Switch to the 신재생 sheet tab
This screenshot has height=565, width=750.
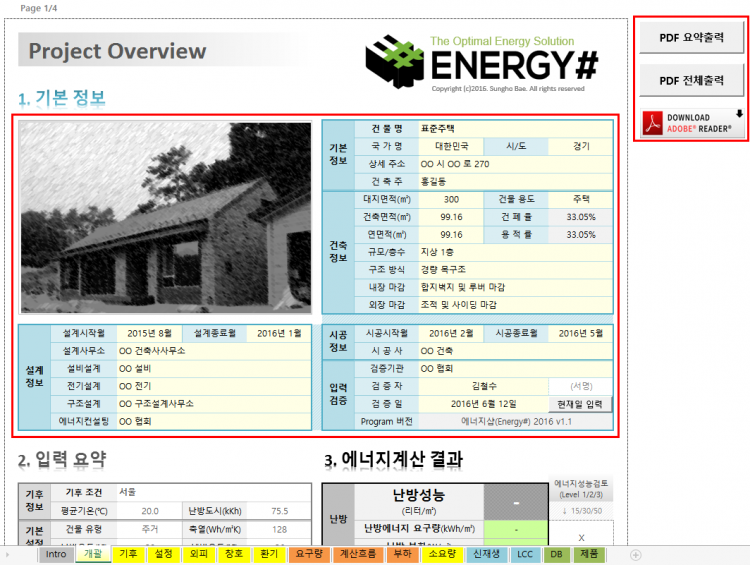point(487,554)
